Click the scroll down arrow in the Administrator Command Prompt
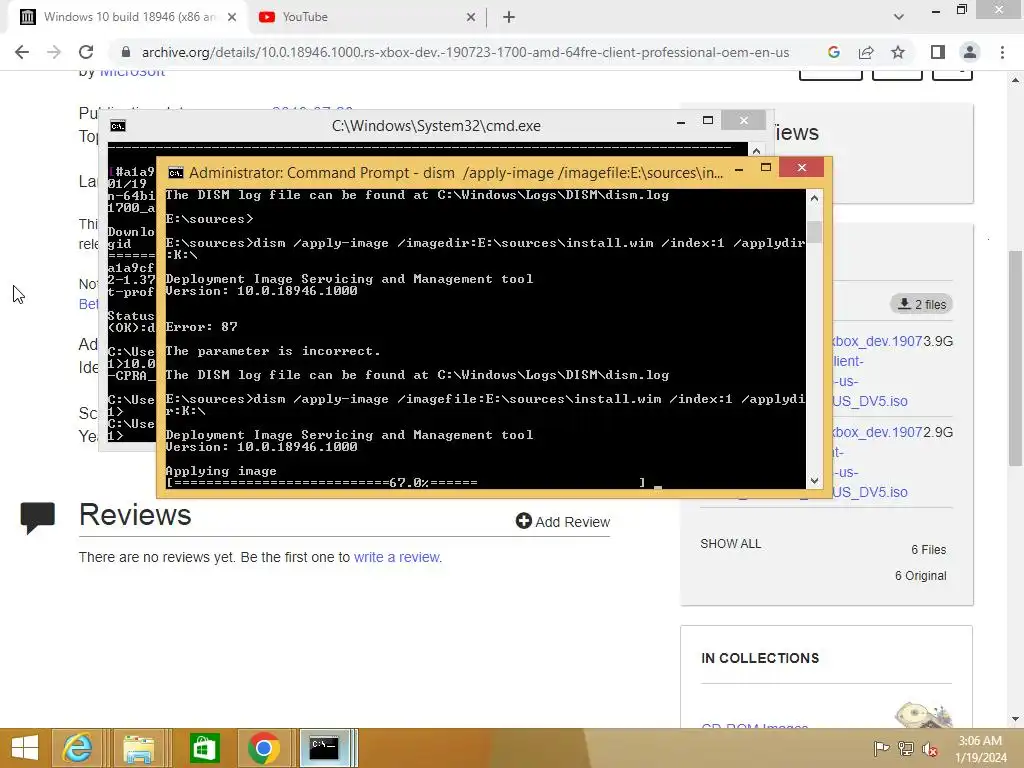Screen dimensions: 1024x768 pyautogui.click(x=814, y=481)
